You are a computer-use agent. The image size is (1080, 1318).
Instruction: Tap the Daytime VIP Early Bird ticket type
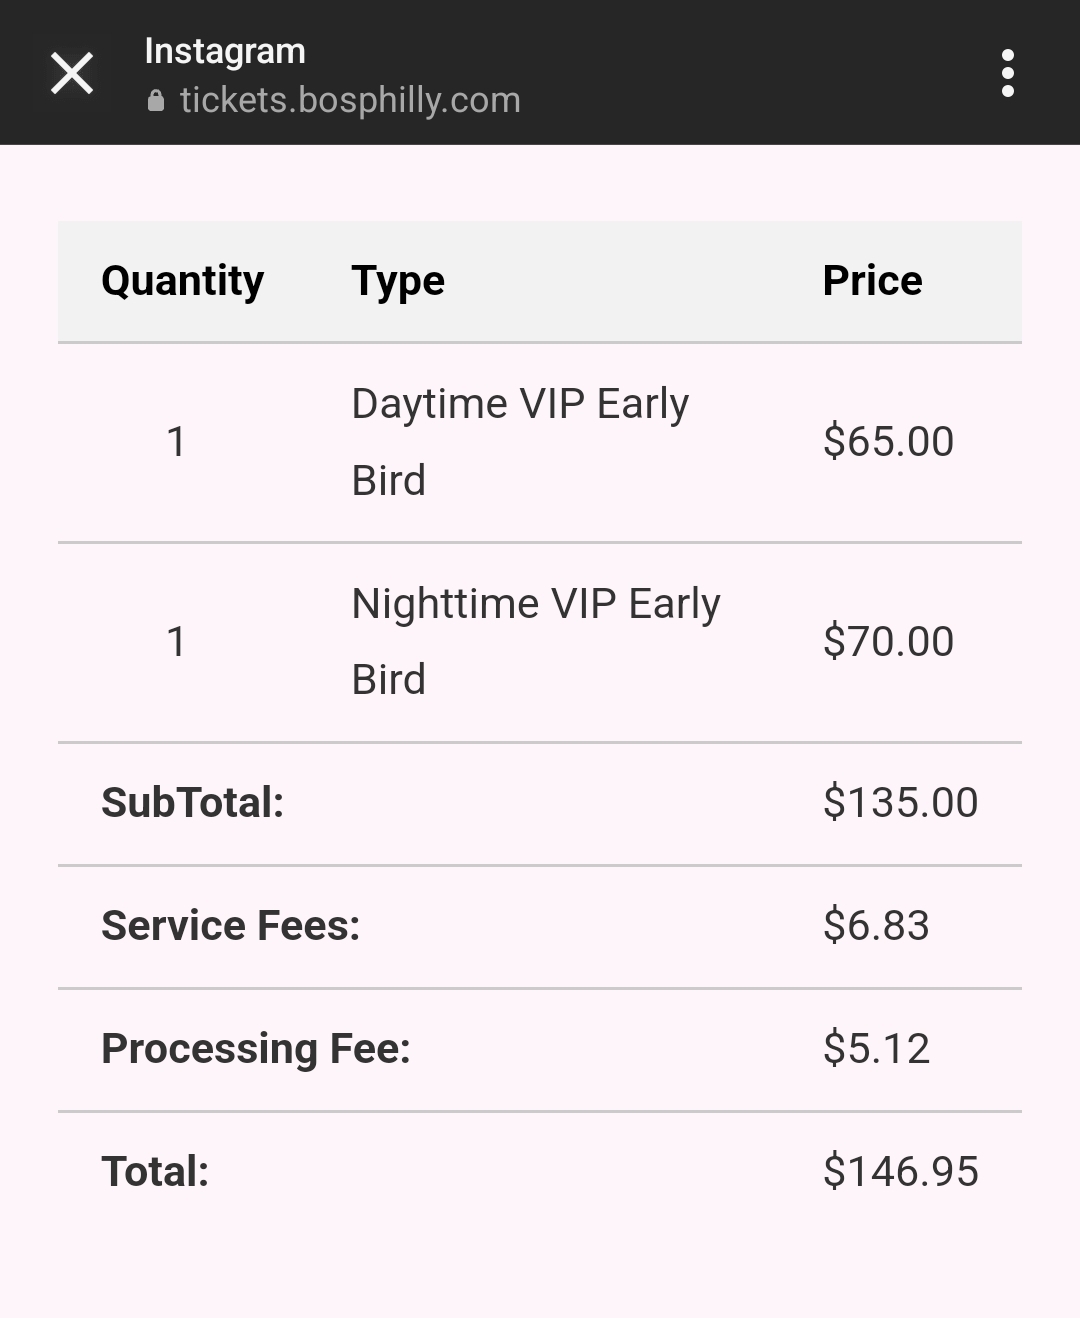click(x=520, y=442)
